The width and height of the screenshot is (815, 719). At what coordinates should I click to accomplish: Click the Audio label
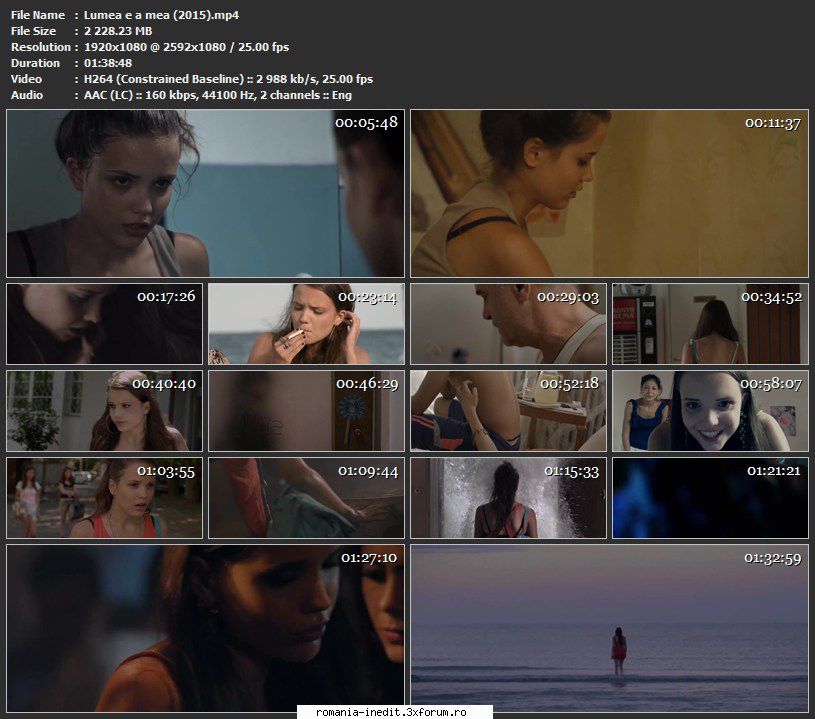click(27, 96)
